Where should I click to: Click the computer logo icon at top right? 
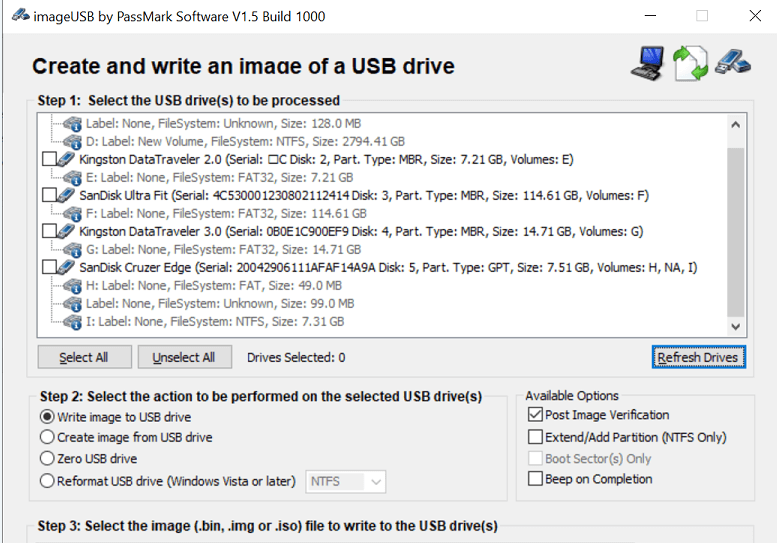[x=649, y=62]
